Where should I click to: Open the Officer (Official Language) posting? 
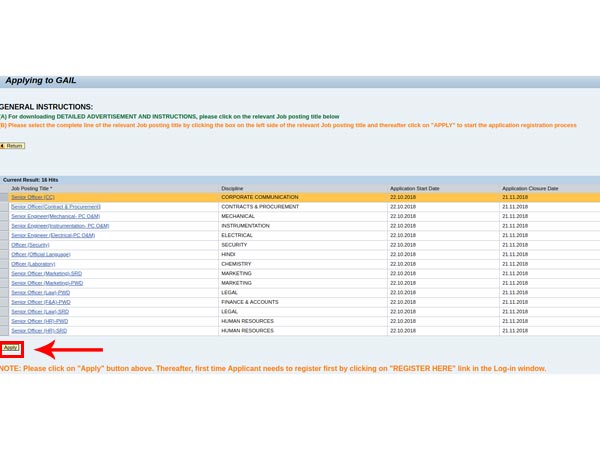[41, 254]
